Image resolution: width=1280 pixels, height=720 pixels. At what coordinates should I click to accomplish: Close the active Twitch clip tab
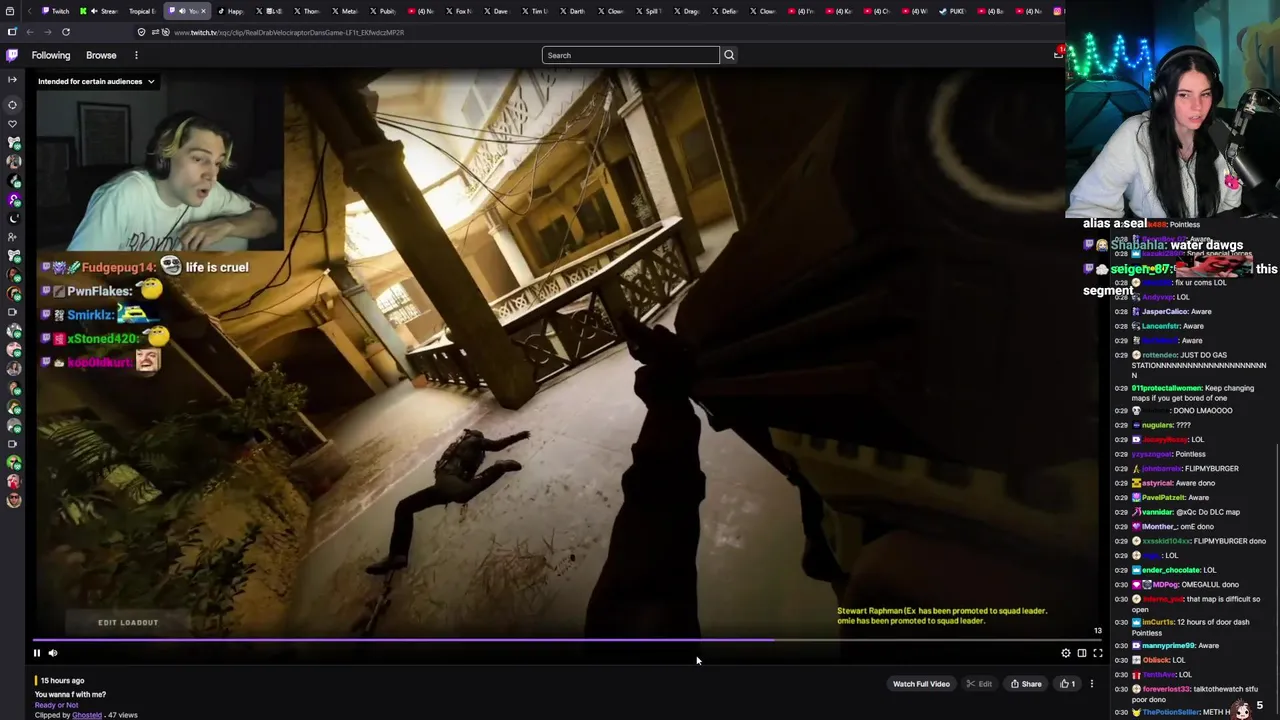coord(203,11)
